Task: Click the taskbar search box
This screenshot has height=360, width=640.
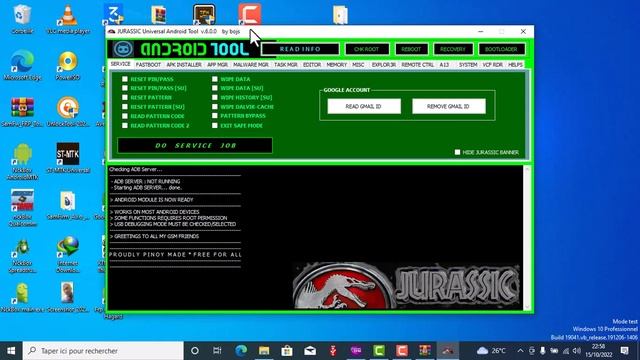Action: pos(103,351)
